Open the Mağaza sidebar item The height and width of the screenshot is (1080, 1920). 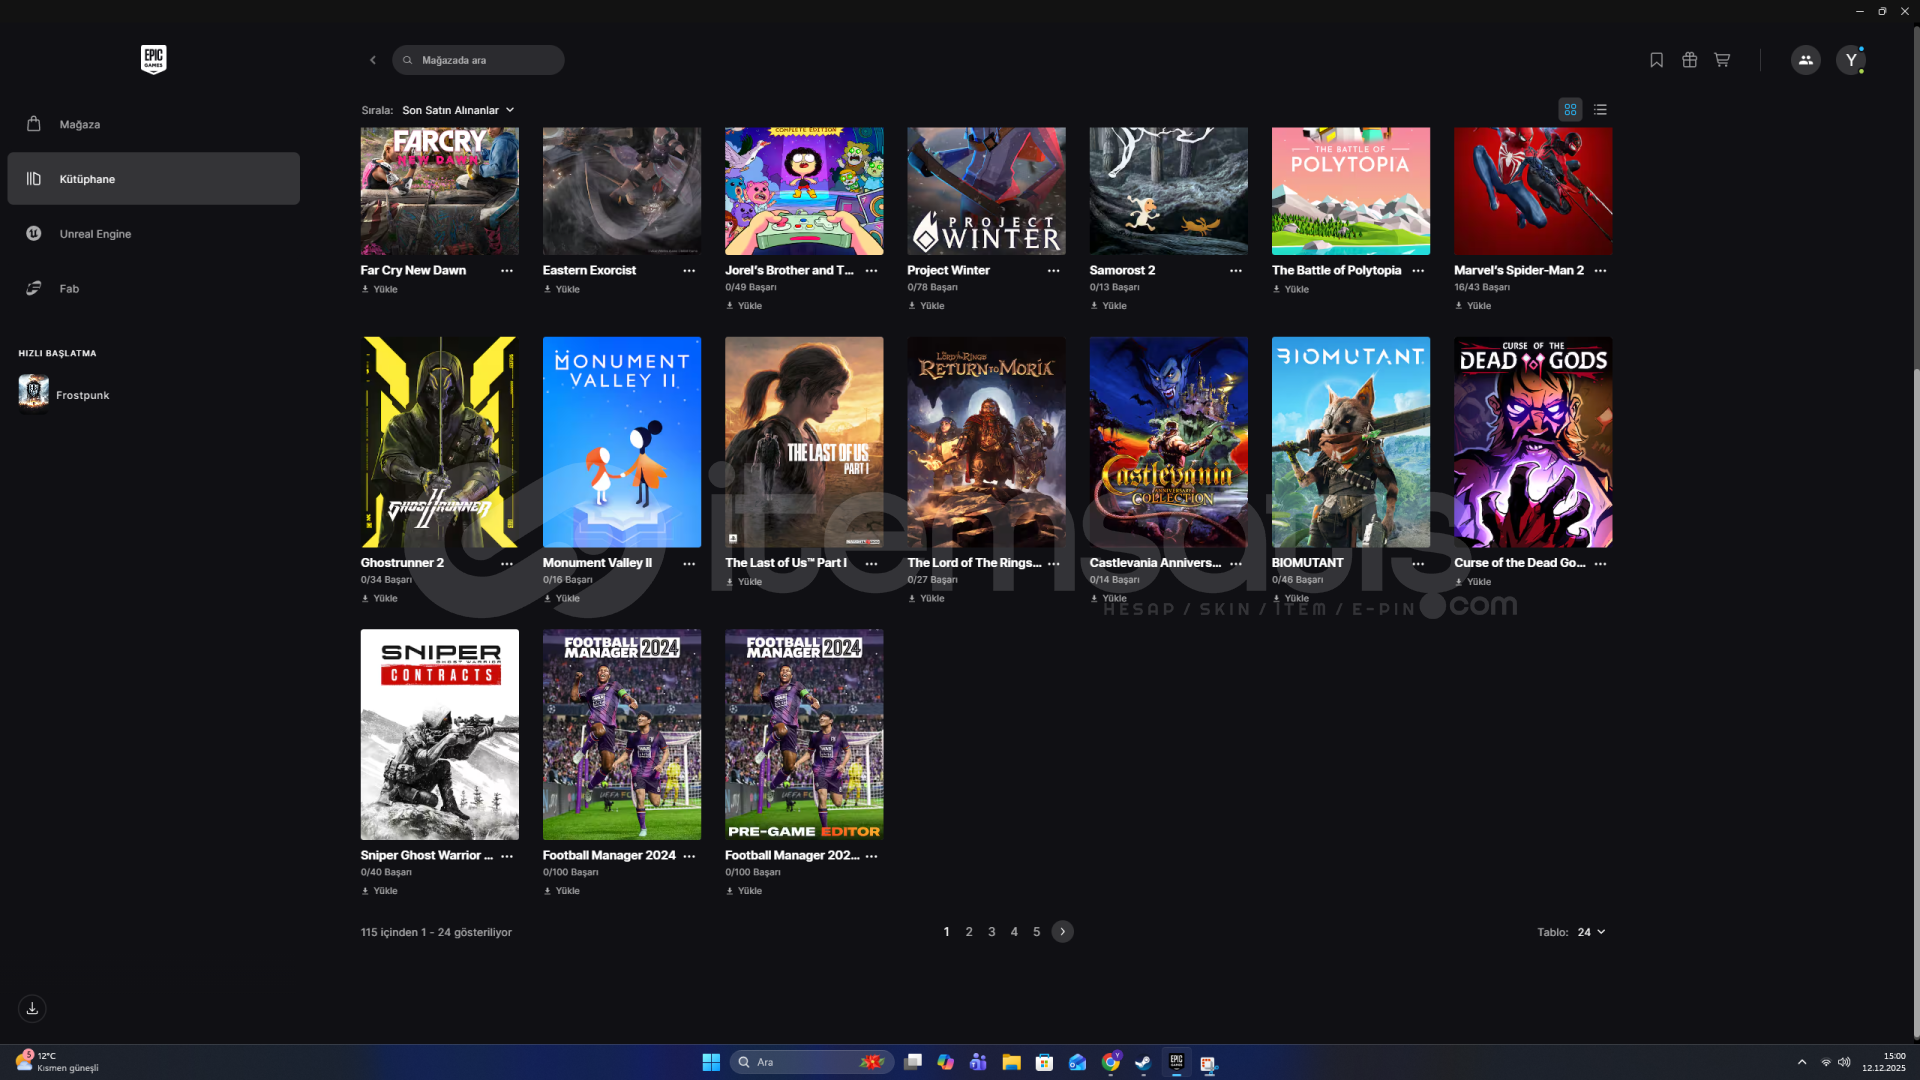80,124
